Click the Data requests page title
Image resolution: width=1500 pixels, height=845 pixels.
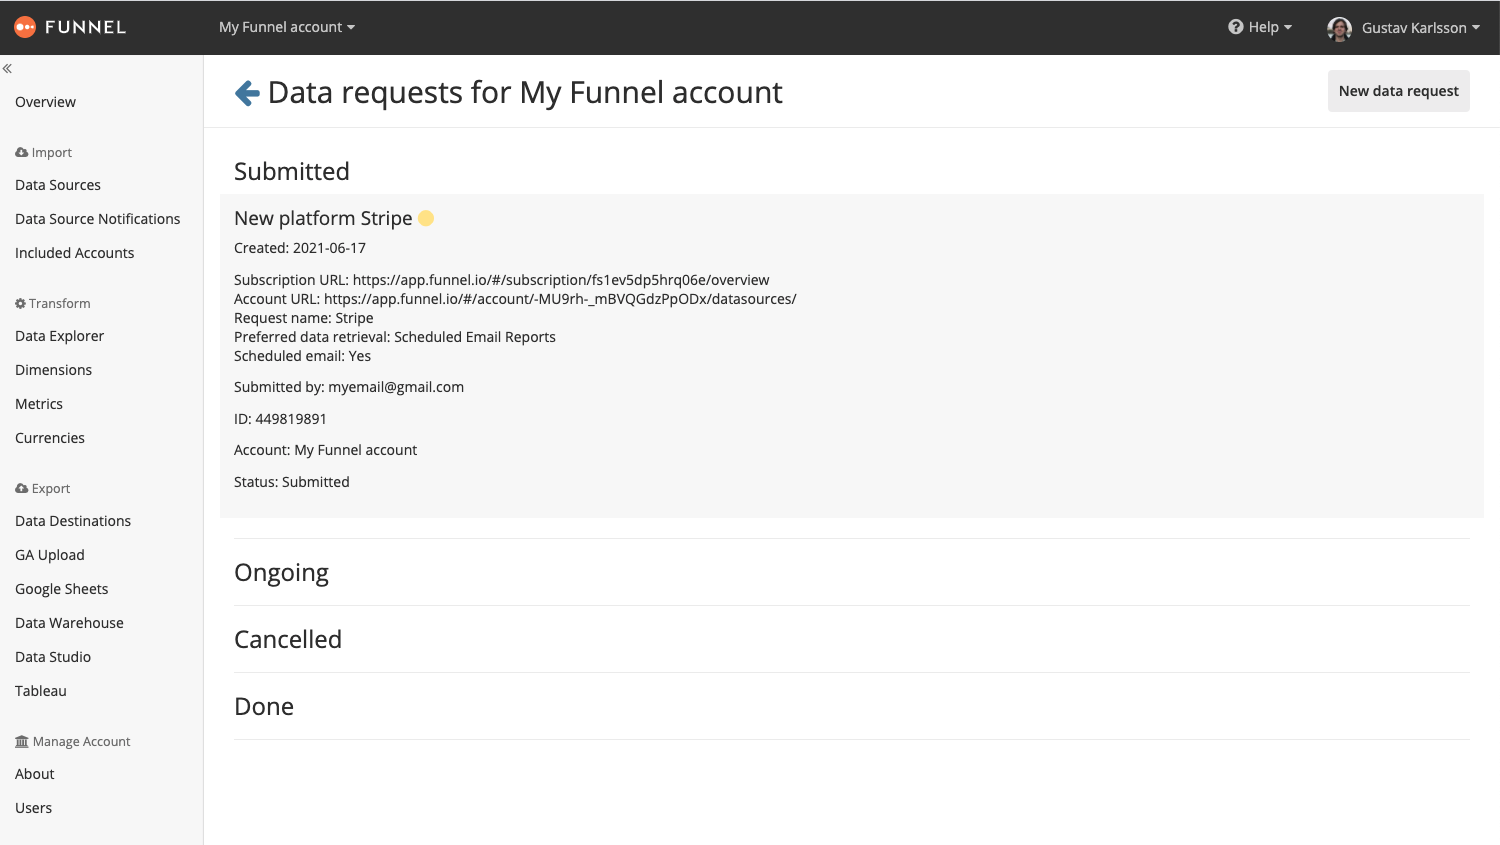click(x=525, y=93)
